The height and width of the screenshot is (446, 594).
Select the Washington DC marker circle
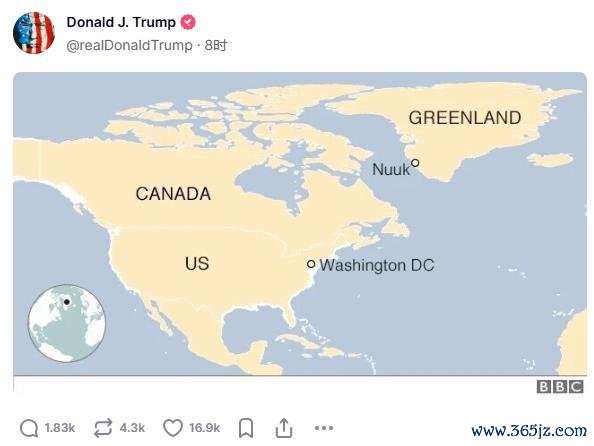pyautogui.click(x=311, y=264)
